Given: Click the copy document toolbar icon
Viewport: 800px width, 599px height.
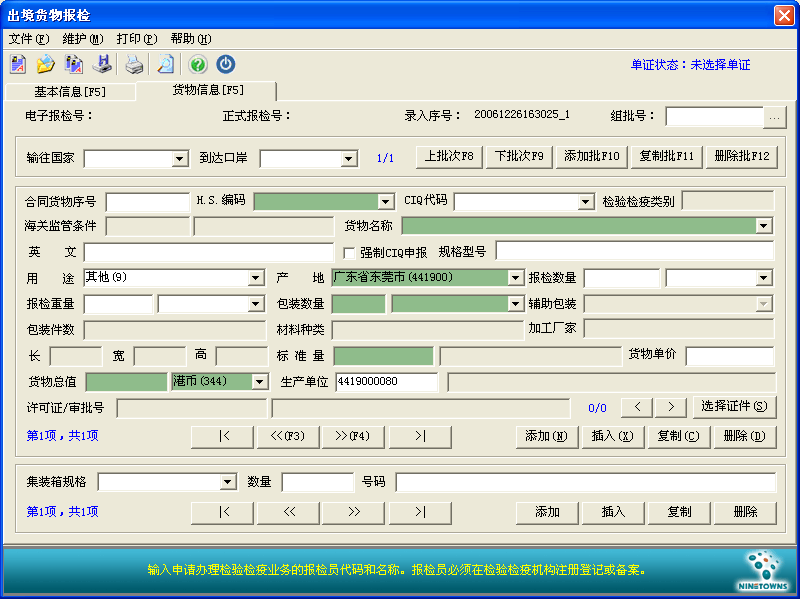Looking at the screenshot, I should (x=73, y=65).
